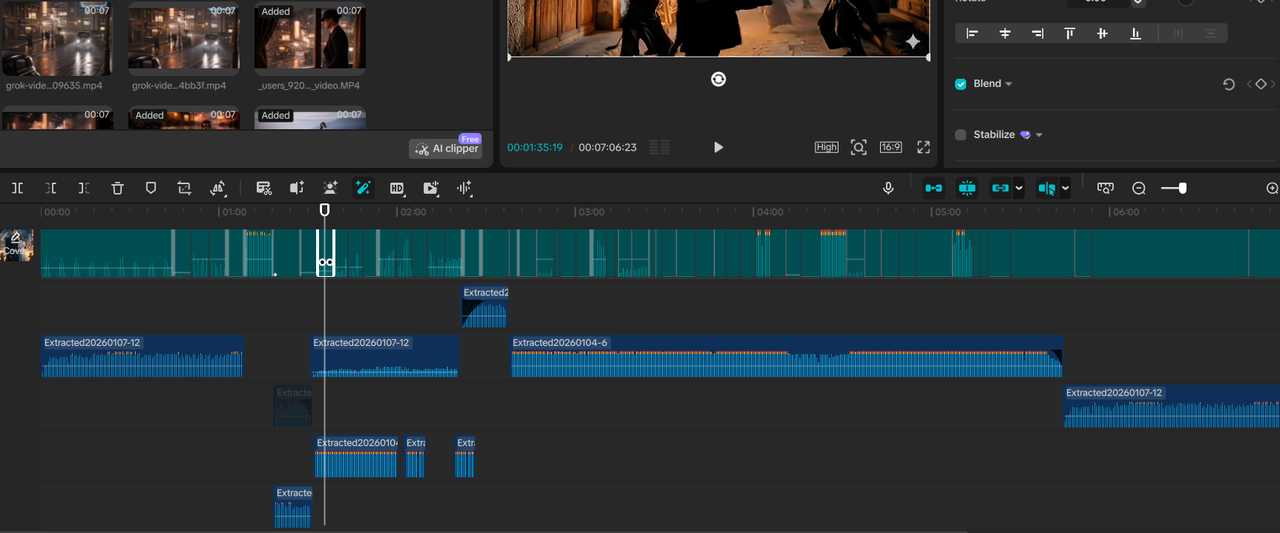Click the AI video generate icon

click(430, 188)
